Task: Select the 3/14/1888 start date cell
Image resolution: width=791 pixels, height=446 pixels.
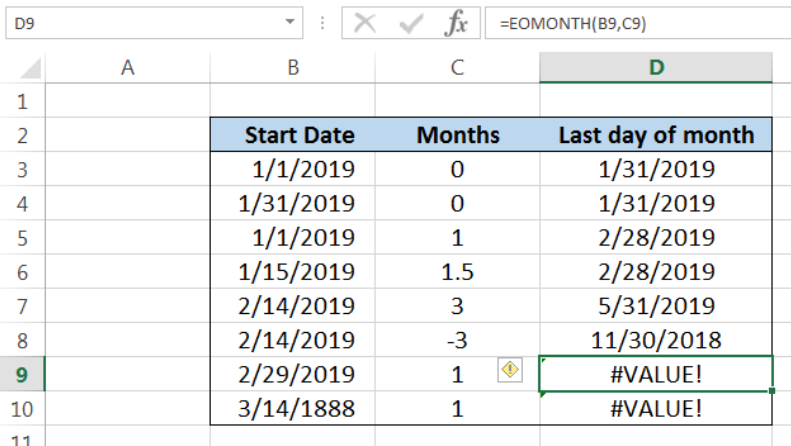Action: click(x=292, y=408)
